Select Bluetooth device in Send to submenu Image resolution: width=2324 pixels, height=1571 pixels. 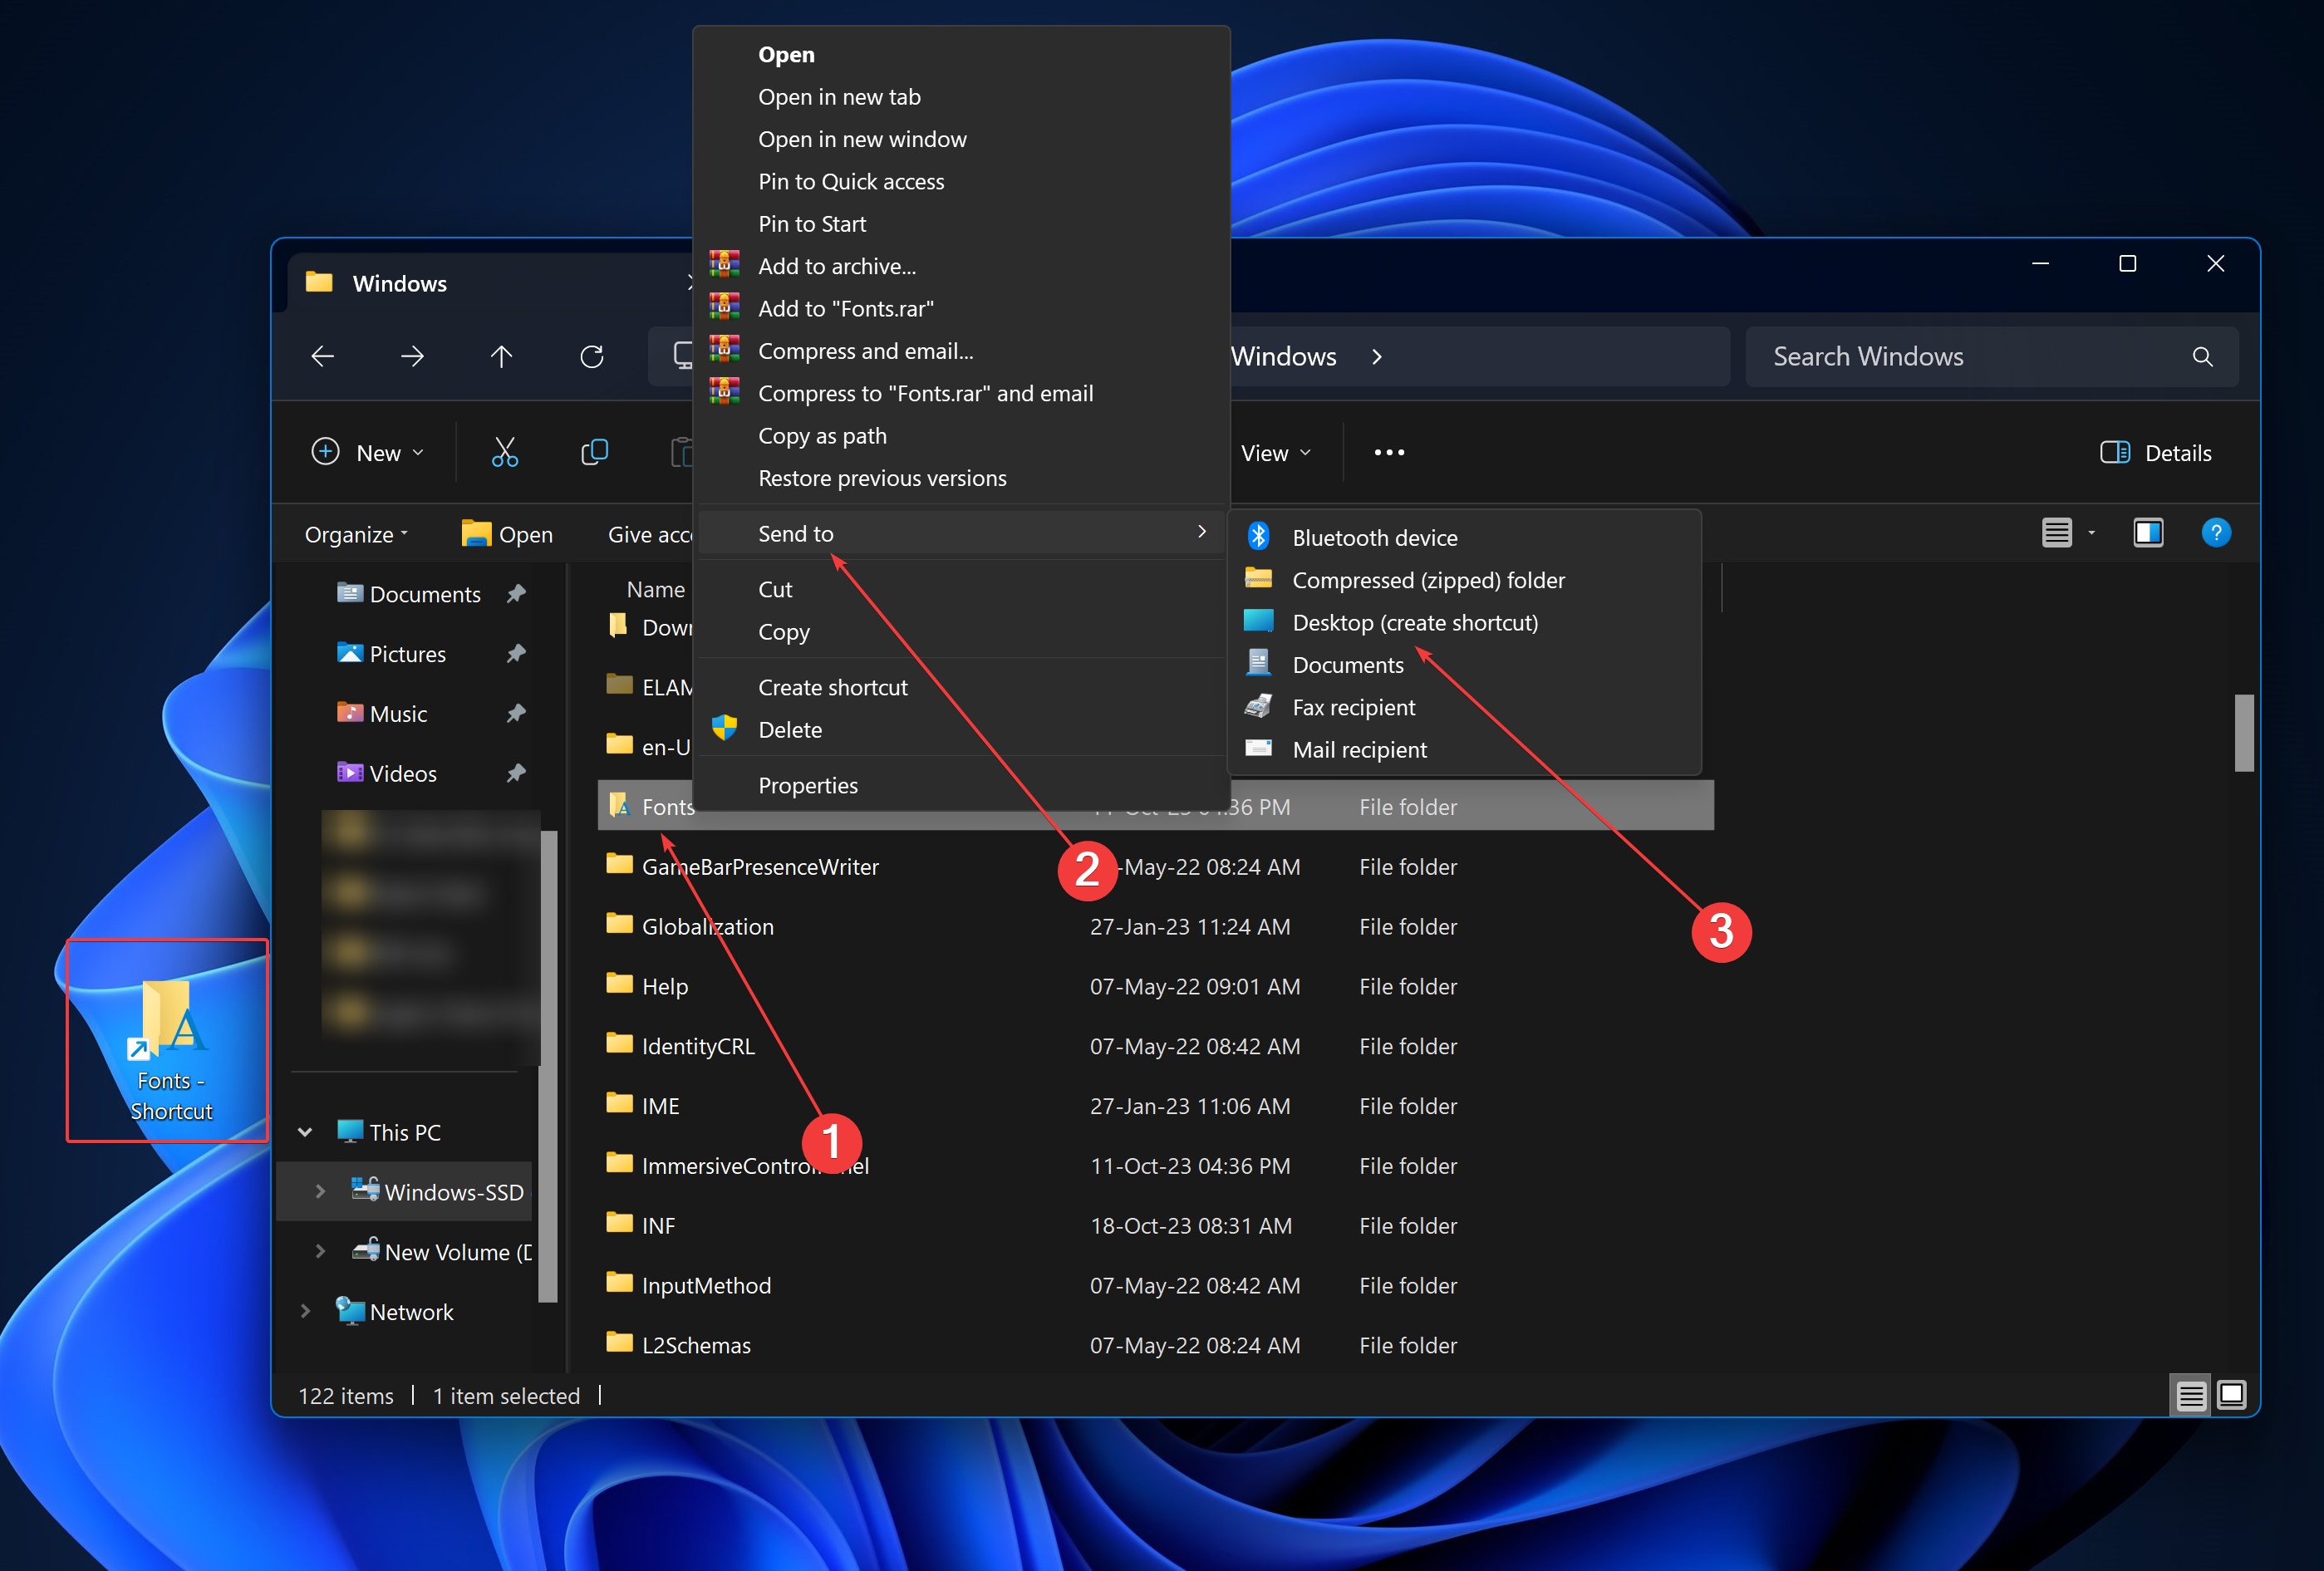(x=1464, y=538)
